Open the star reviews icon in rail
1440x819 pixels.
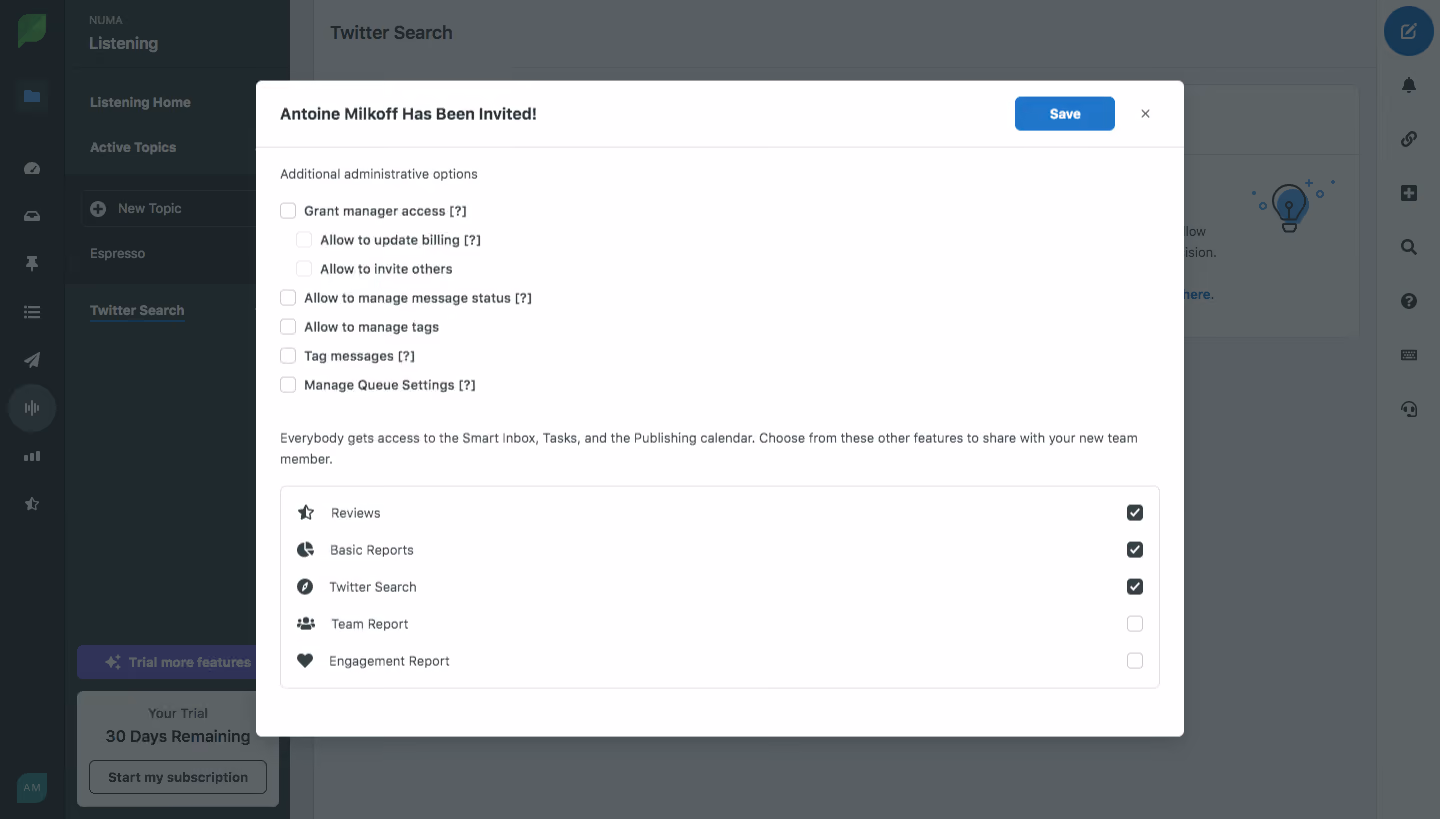click(32, 504)
